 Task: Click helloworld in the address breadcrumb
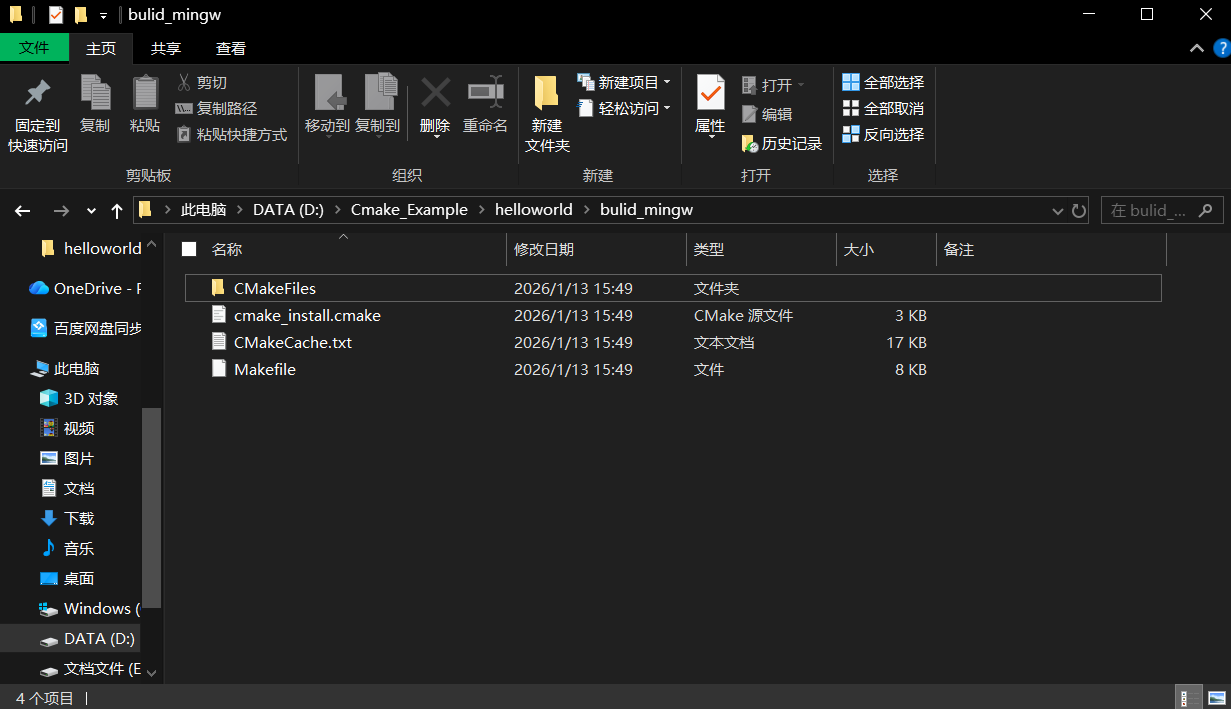pyautogui.click(x=533, y=210)
